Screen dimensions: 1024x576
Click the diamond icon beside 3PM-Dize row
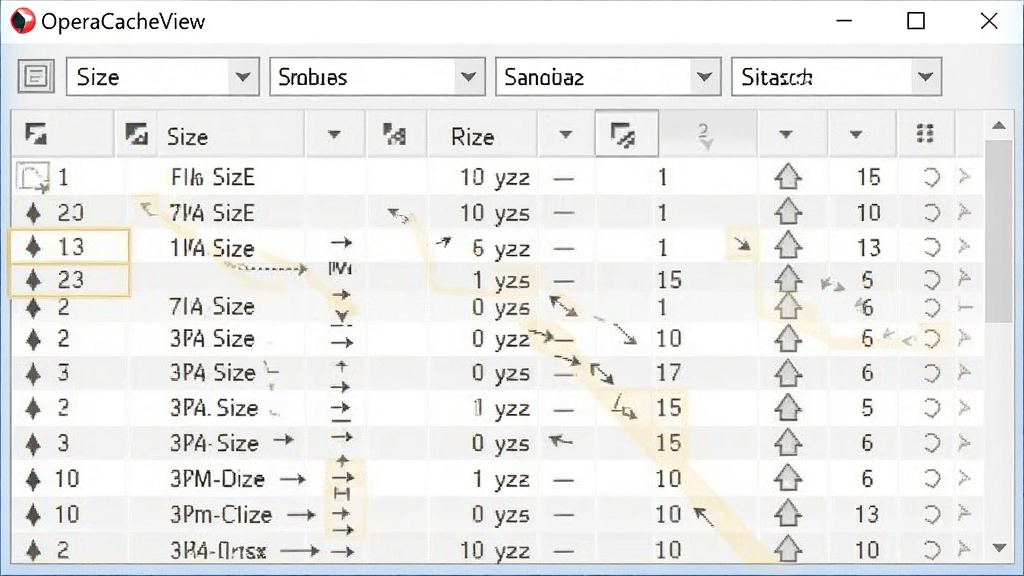coord(33,479)
